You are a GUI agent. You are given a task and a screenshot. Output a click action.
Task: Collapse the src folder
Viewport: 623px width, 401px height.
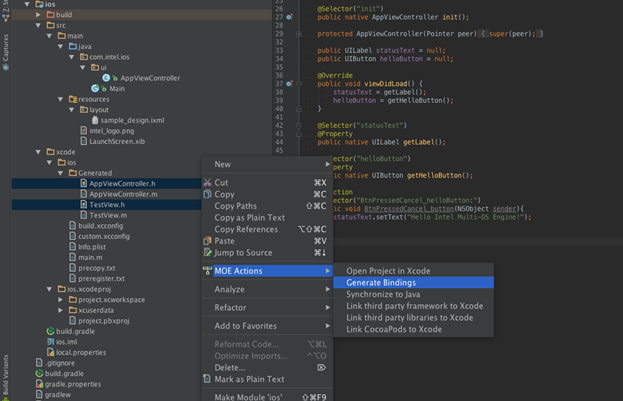coord(38,25)
